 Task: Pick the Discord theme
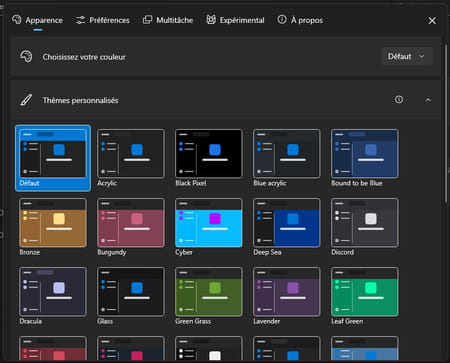[x=365, y=227]
